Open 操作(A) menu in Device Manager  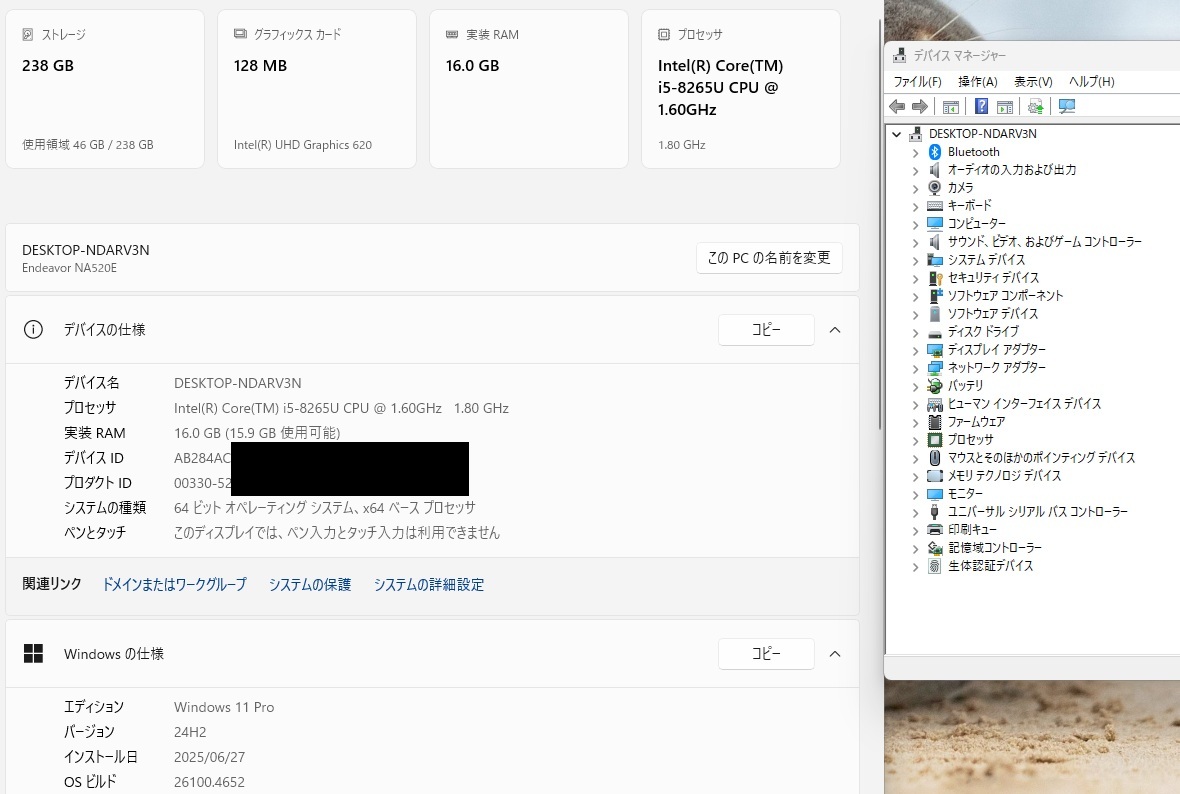978,81
